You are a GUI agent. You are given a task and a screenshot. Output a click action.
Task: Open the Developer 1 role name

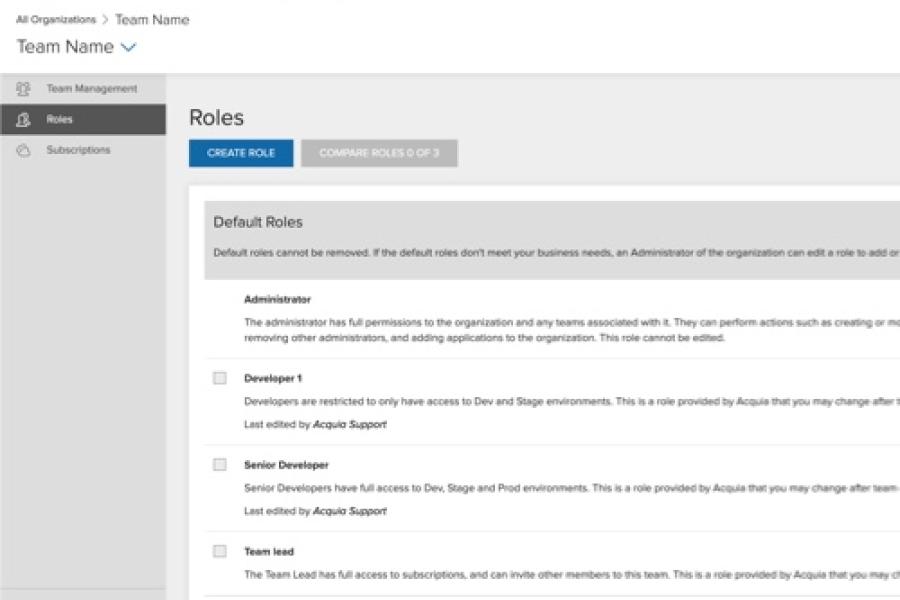(272, 378)
